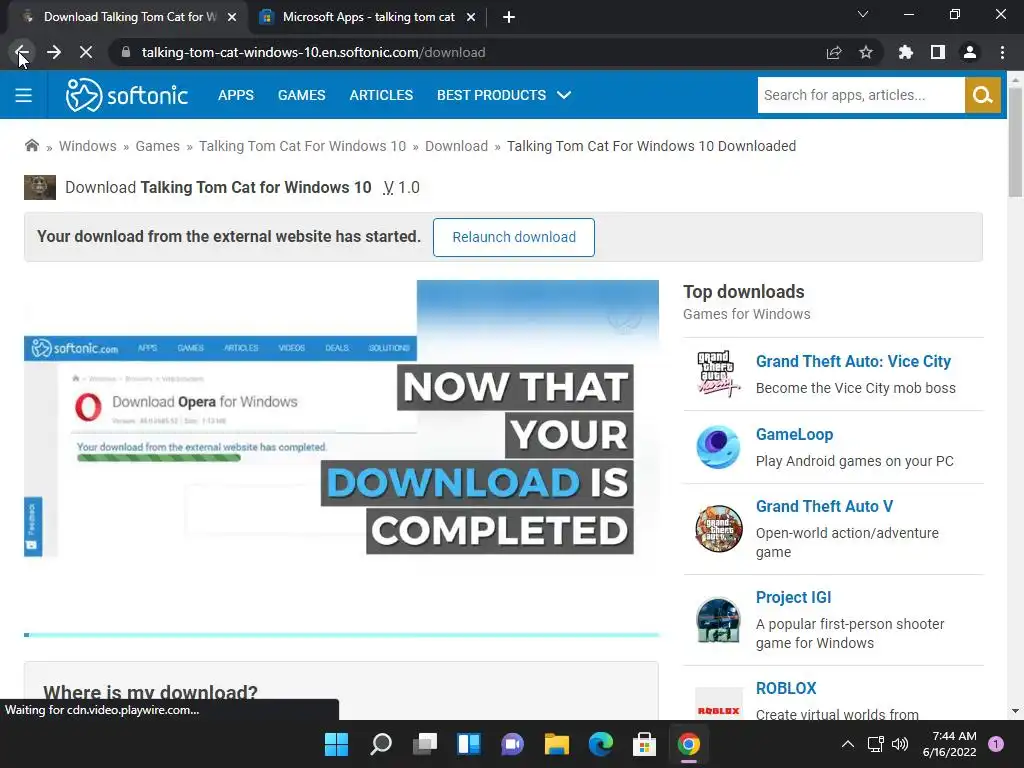Toggle Chrome side panel

coord(938,52)
